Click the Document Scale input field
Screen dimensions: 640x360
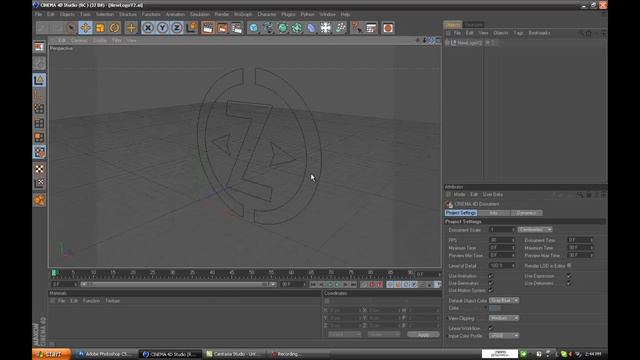[502, 230]
